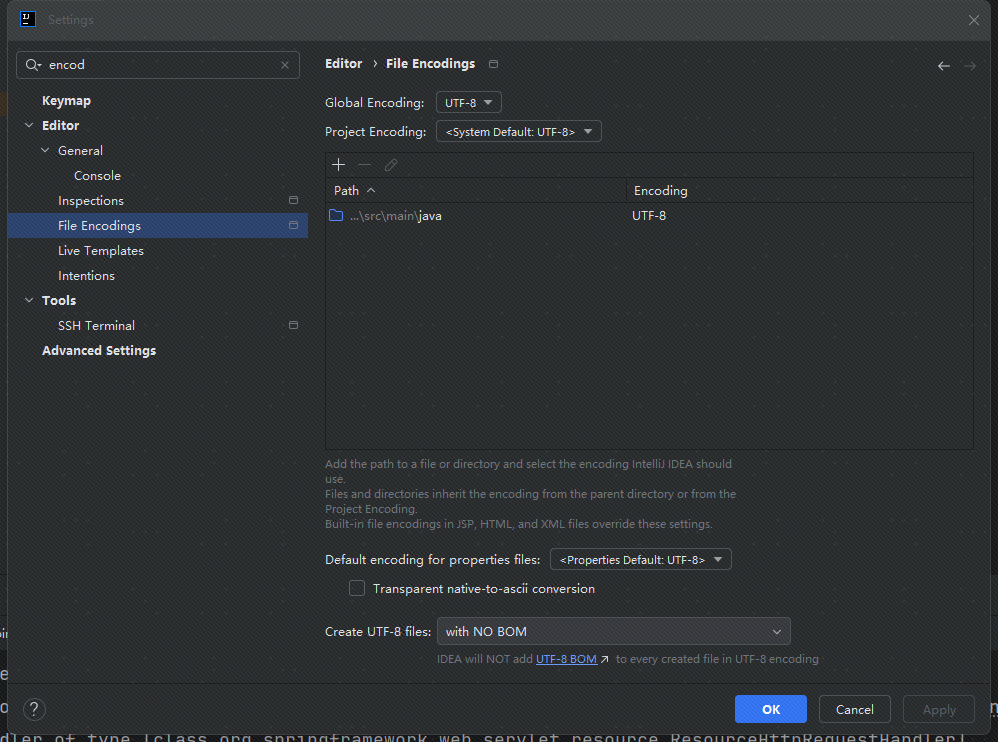998x742 pixels.
Task: Select Live Templates in settings tree
Action: pyautogui.click(x=100, y=251)
